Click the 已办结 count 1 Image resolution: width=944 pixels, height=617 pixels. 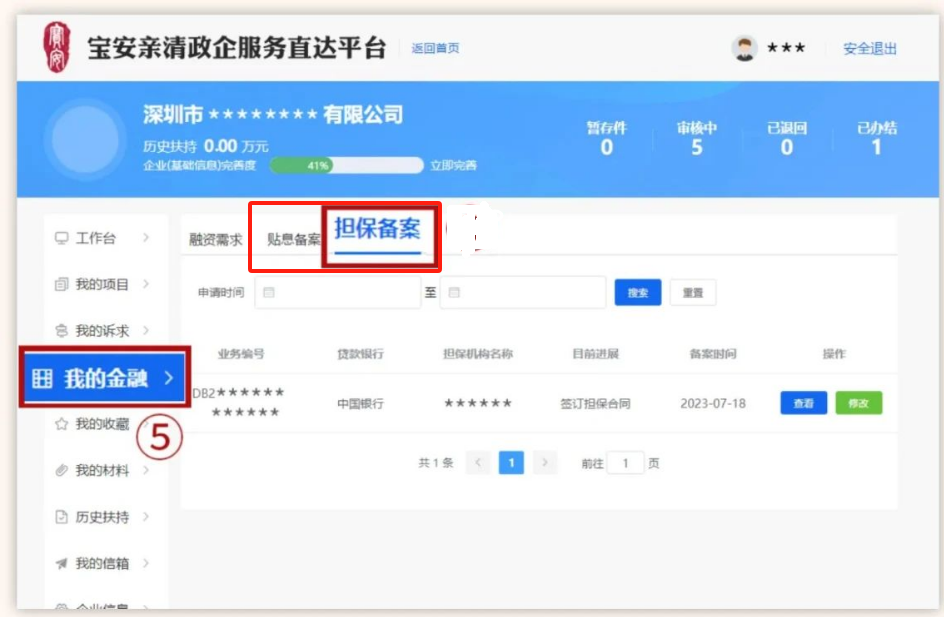click(x=877, y=147)
